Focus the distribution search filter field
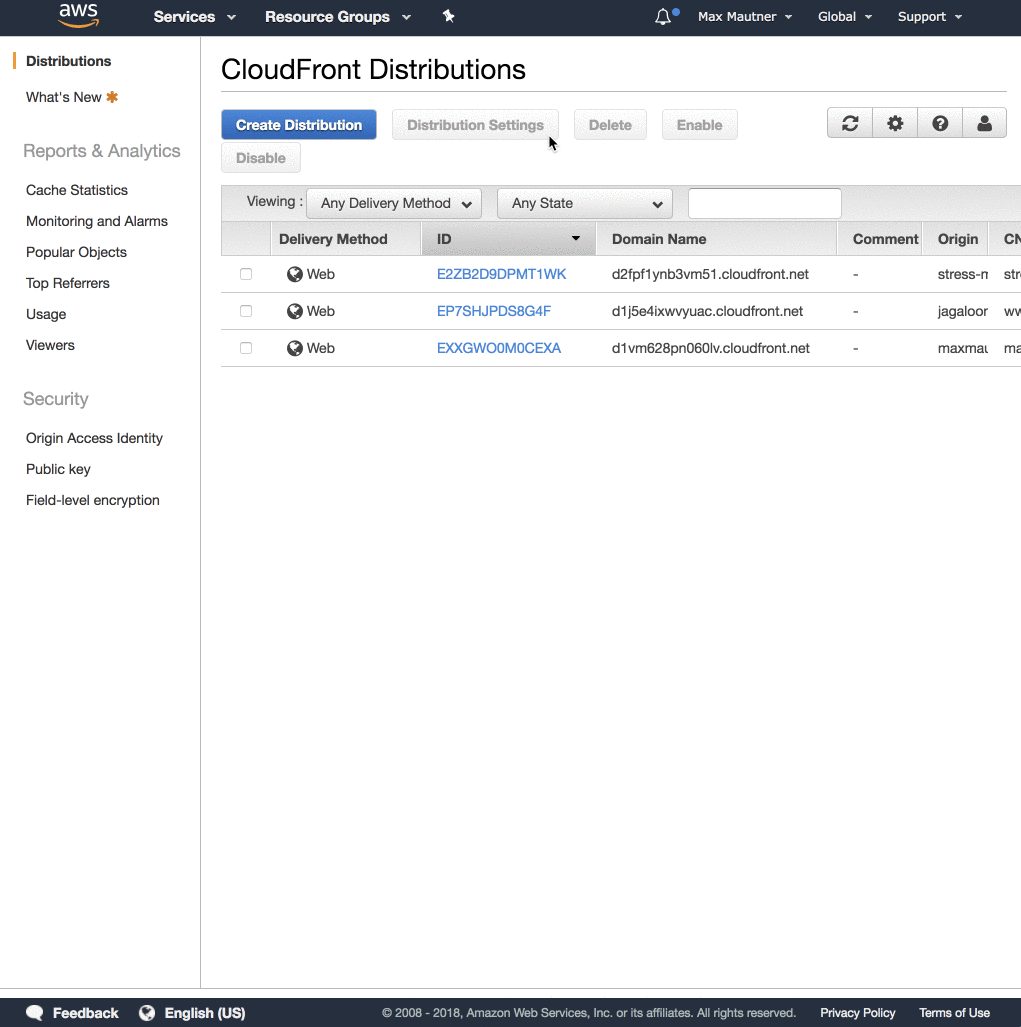 pyautogui.click(x=764, y=203)
